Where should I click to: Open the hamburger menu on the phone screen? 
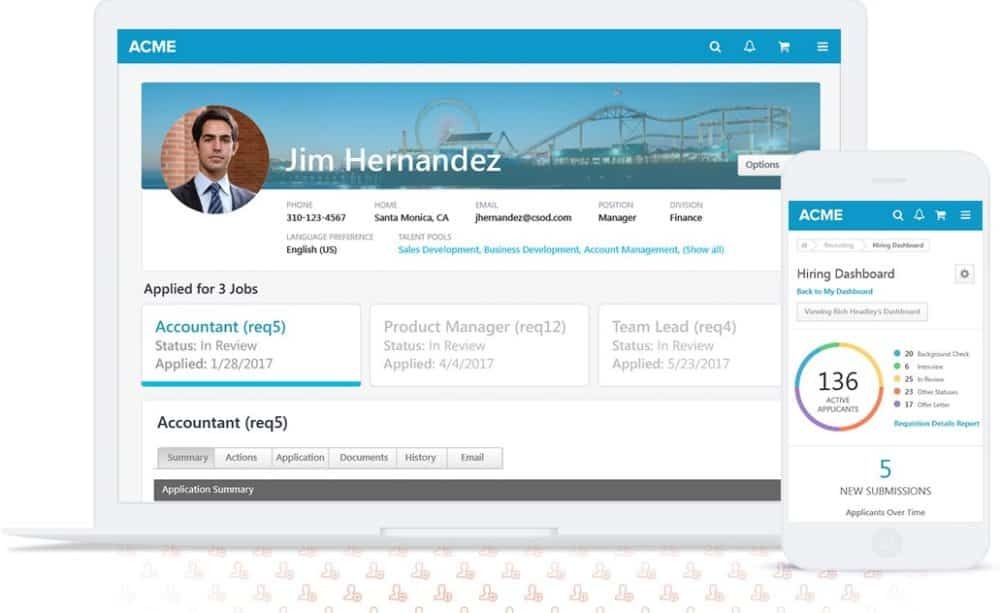point(965,215)
